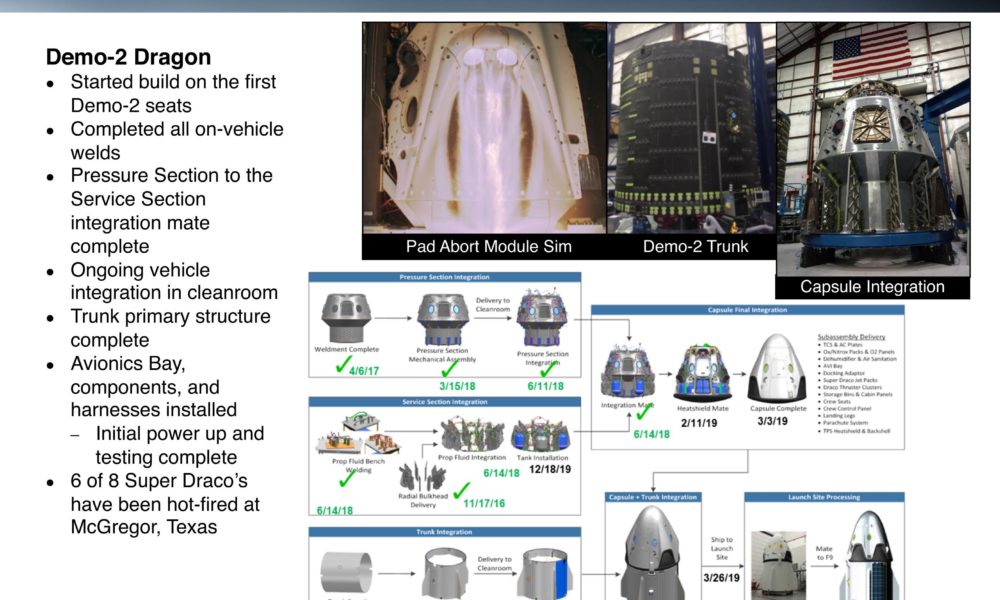Select the Radial Bulkhead Delivery parts image

[422, 477]
